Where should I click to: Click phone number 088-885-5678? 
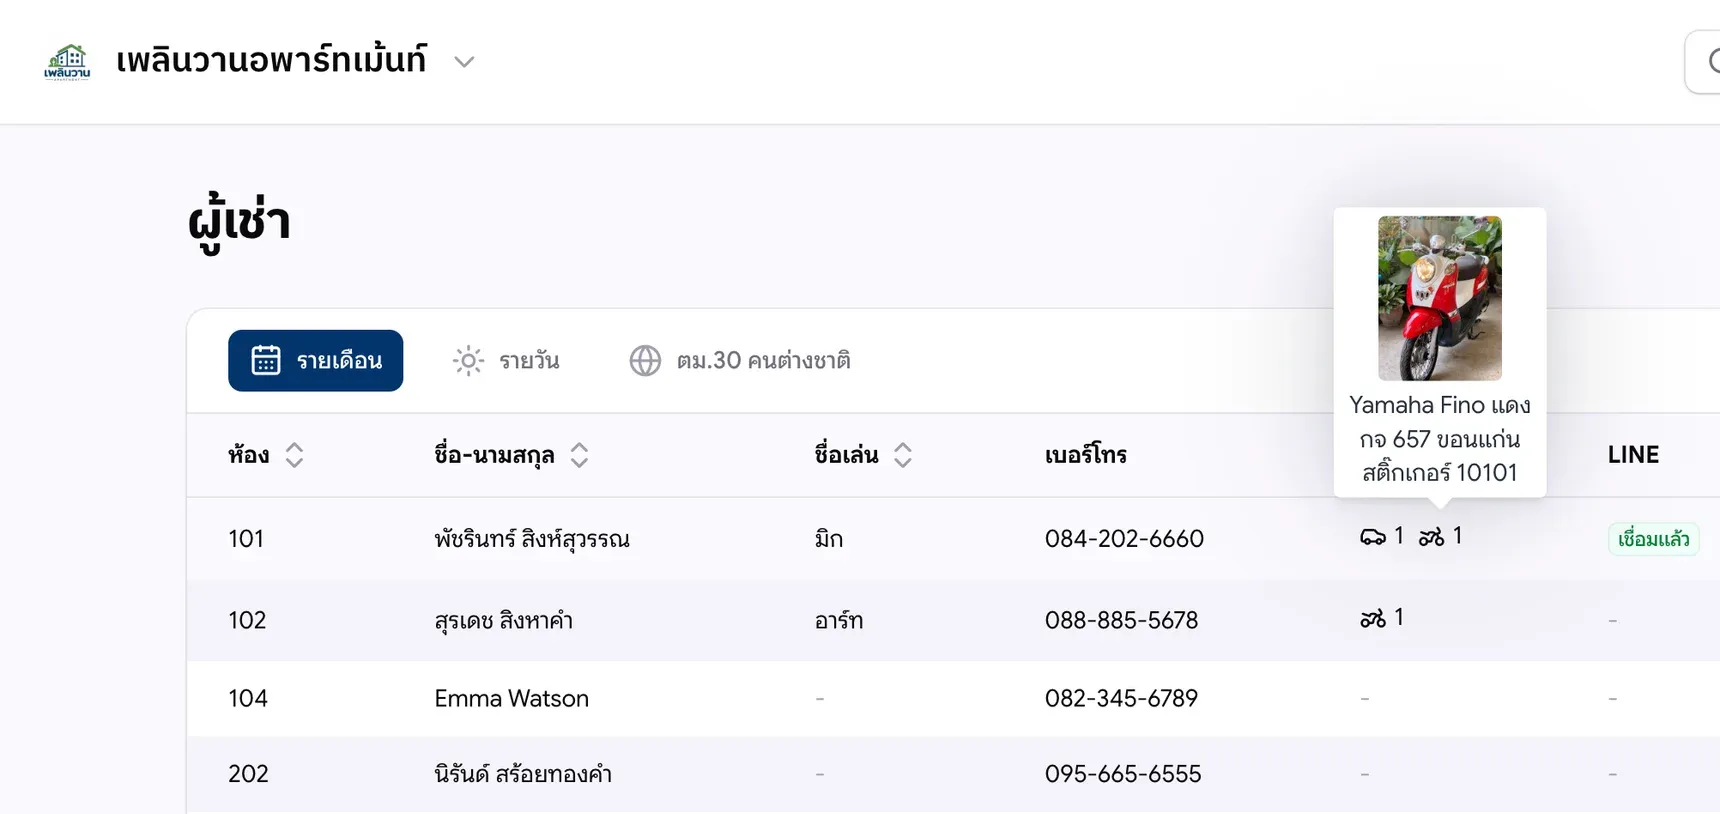point(1121,620)
